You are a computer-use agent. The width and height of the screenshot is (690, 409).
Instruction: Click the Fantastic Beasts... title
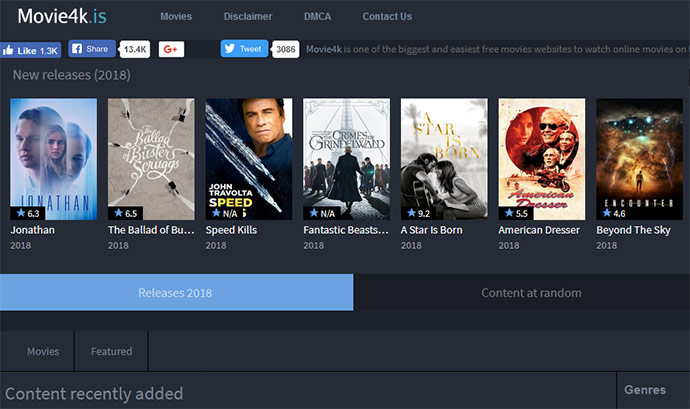tap(346, 230)
